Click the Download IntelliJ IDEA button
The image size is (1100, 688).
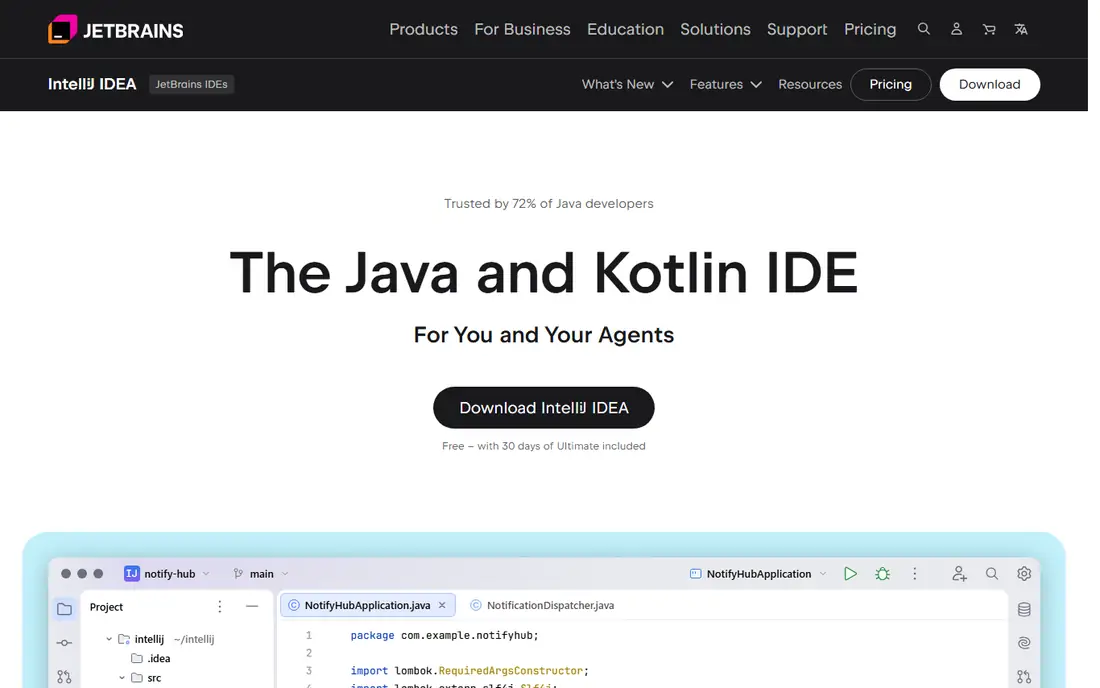tap(544, 407)
